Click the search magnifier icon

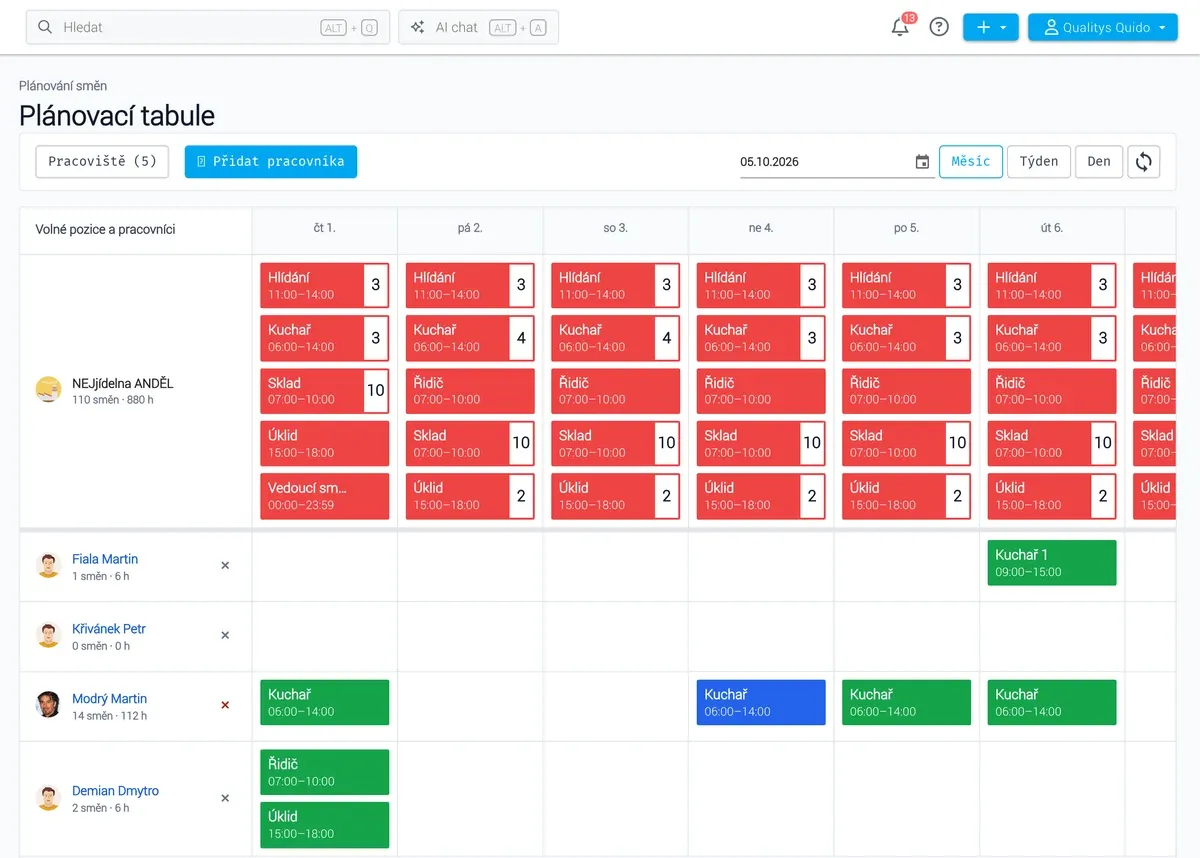click(45, 27)
